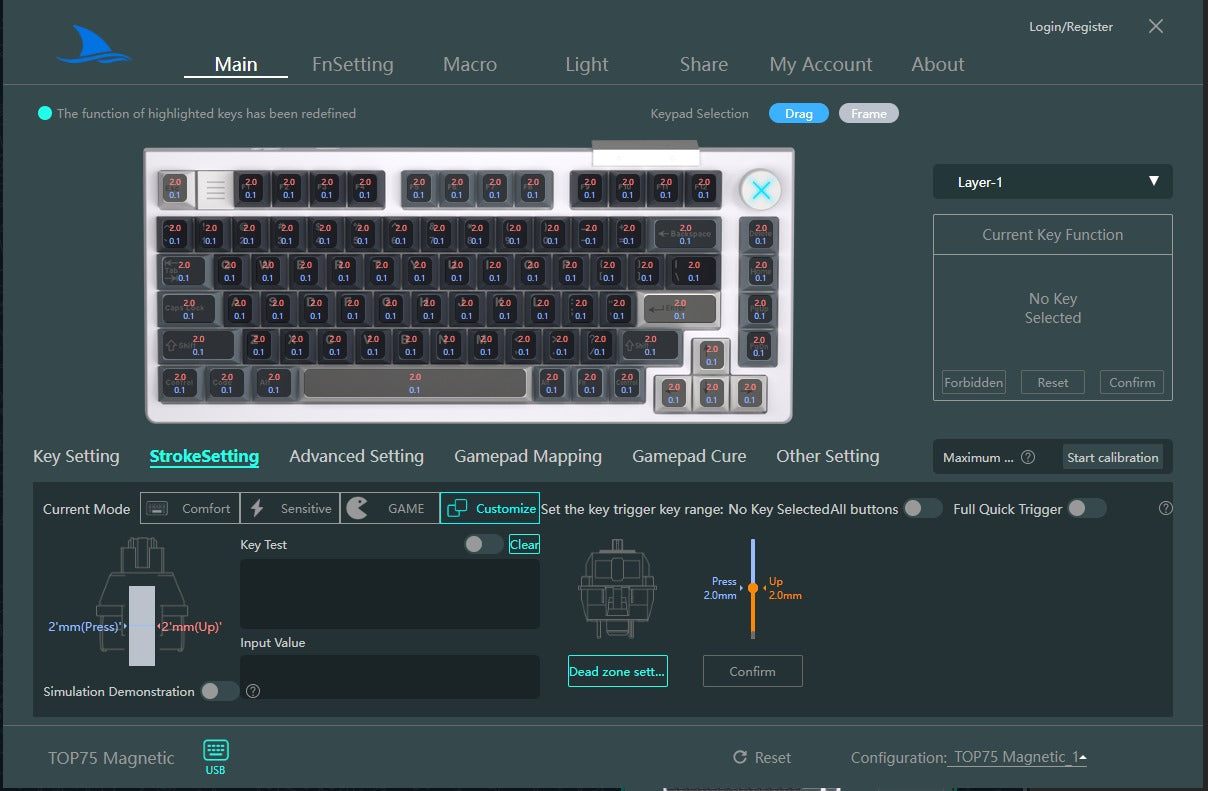The image size is (1208, 791).
Task: Enable the Key Test toggle
Action: [x=484, y=544]
